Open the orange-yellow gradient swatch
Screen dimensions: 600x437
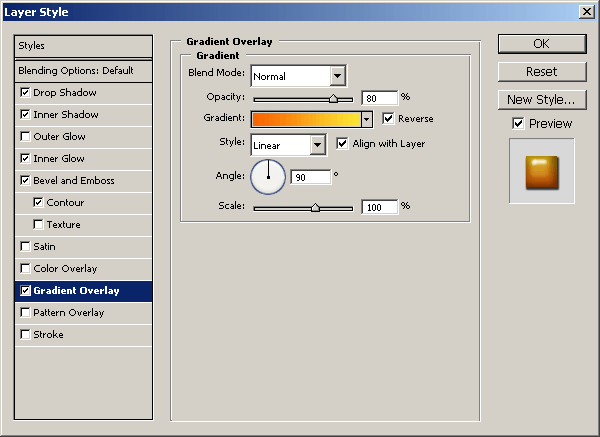click(x=306, y=119)
